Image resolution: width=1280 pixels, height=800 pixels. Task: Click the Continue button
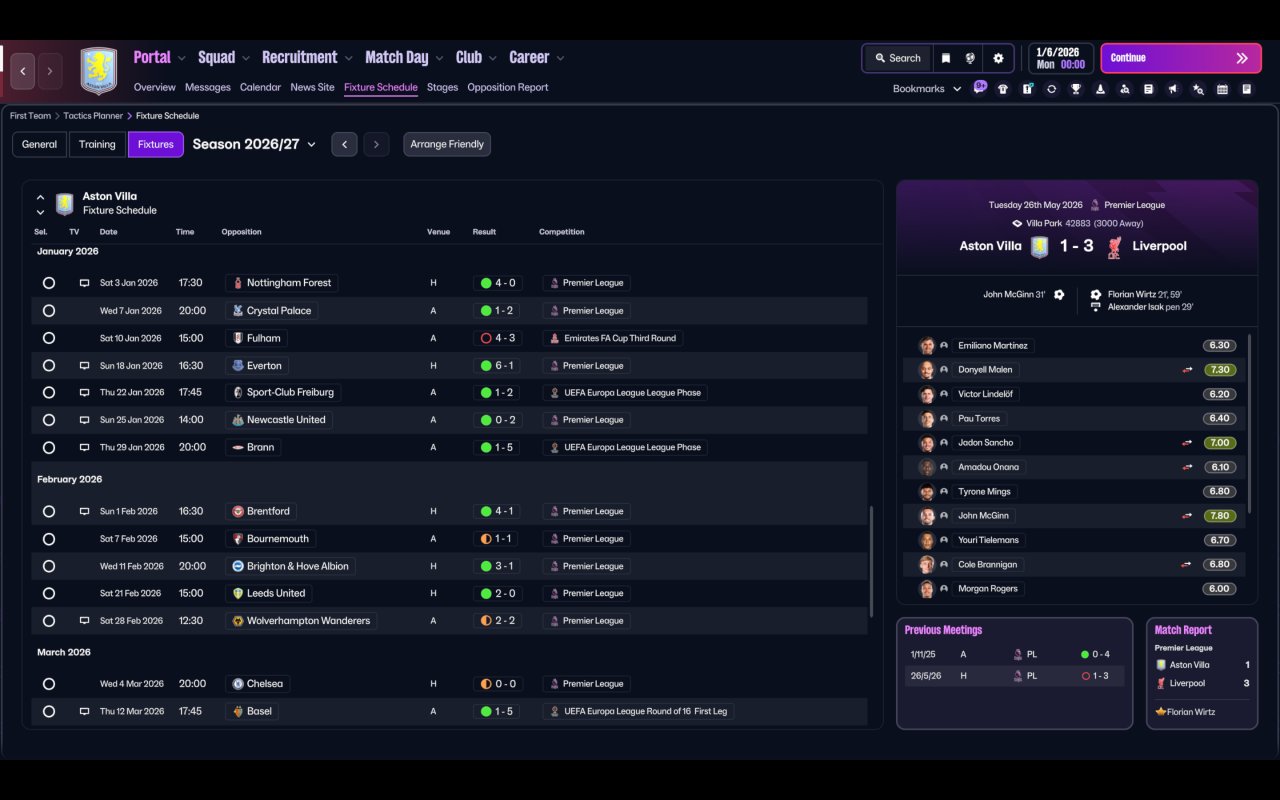coord(1180,58)
